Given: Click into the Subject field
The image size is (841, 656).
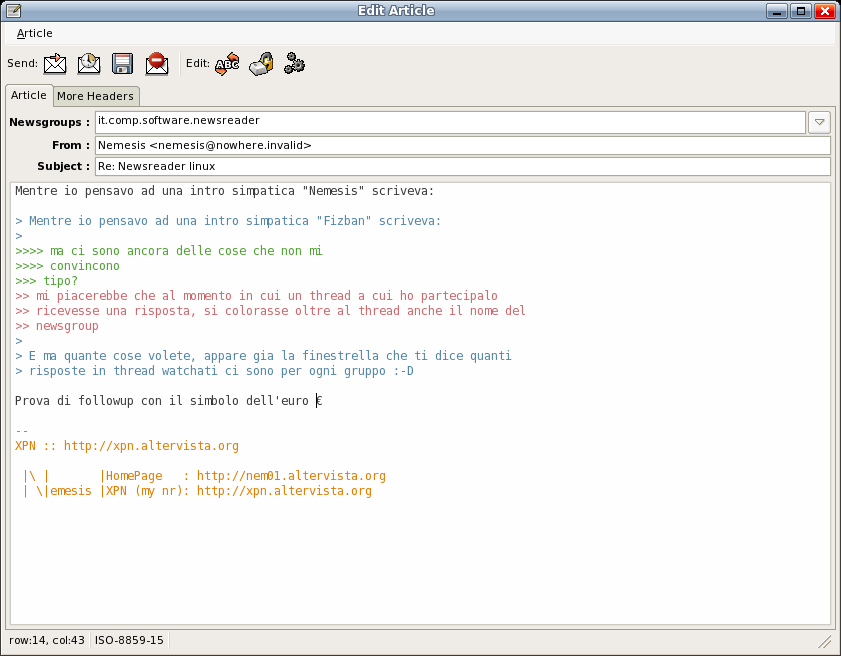Looking at the screenshot, I should [462, 166].
